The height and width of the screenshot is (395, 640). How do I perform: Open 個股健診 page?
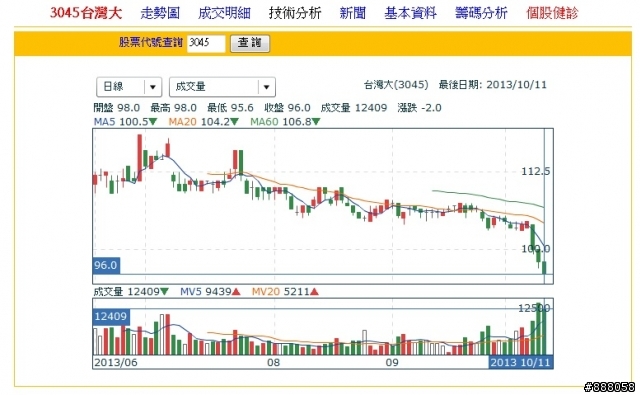click(x=552, y=13)
